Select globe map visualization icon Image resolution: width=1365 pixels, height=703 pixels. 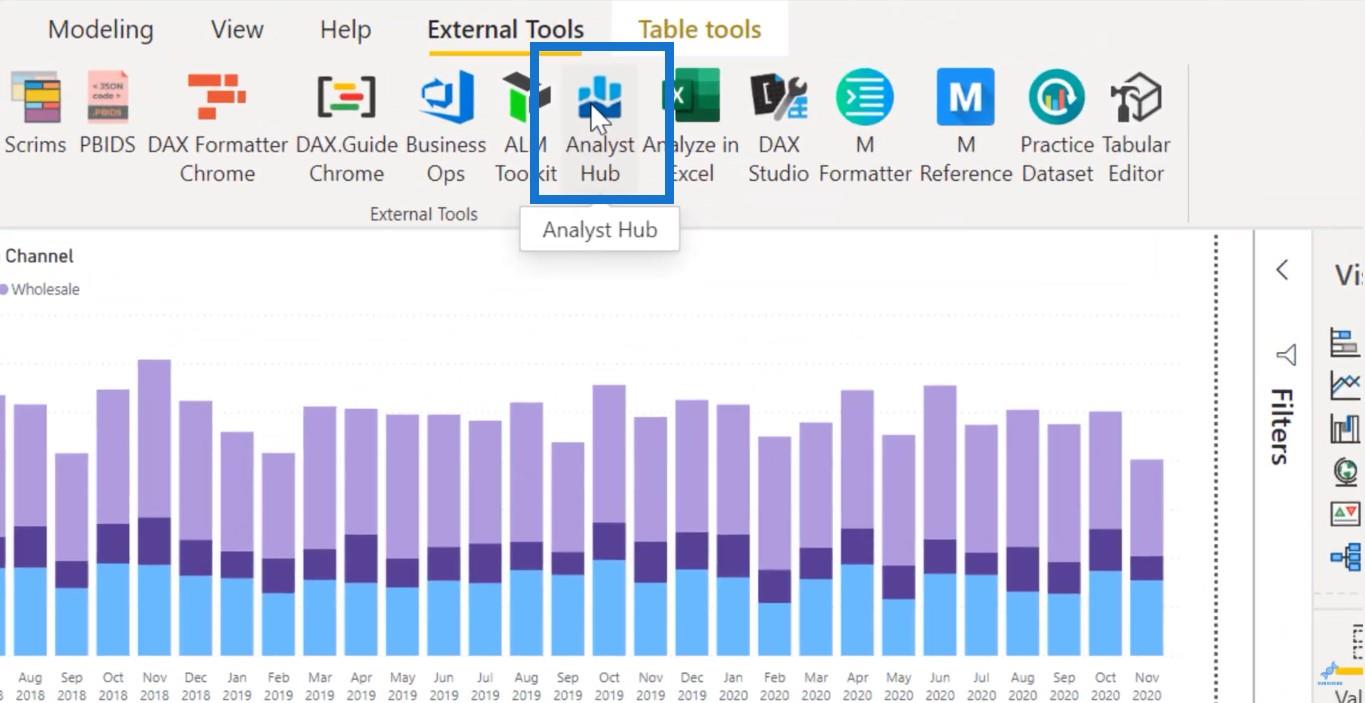[x=1345, y=471]
